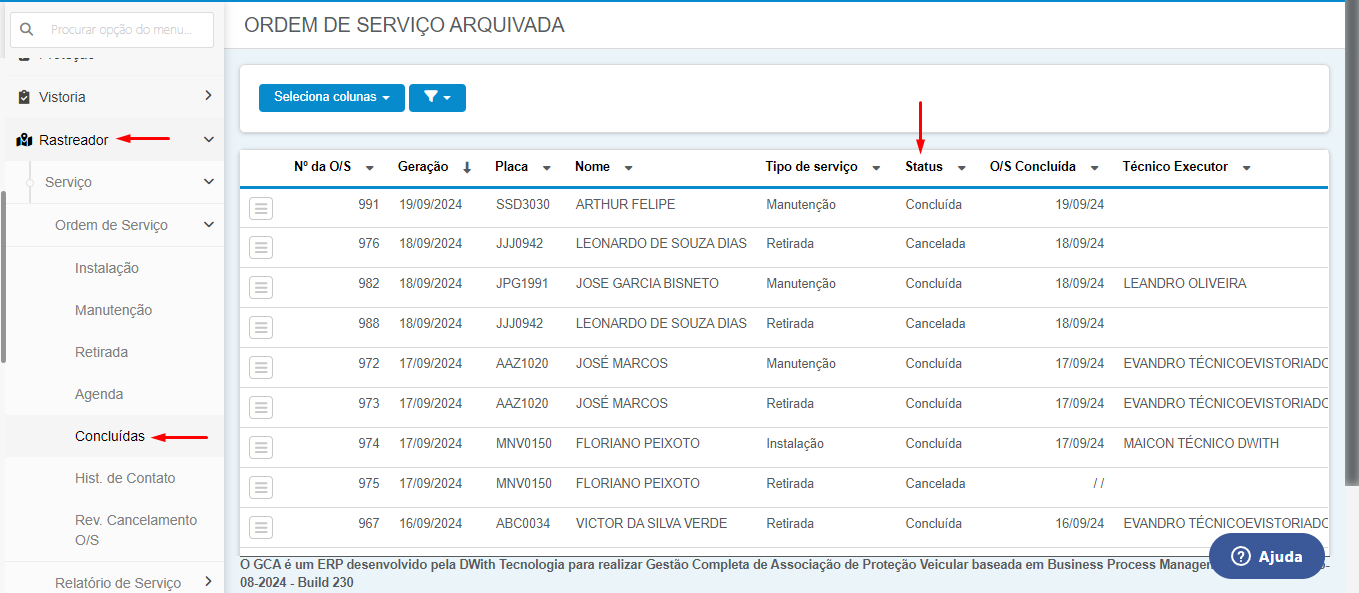1359x593 pixels.
Task: Select the Concluídas menu item
Action: (x=110, y=436)
